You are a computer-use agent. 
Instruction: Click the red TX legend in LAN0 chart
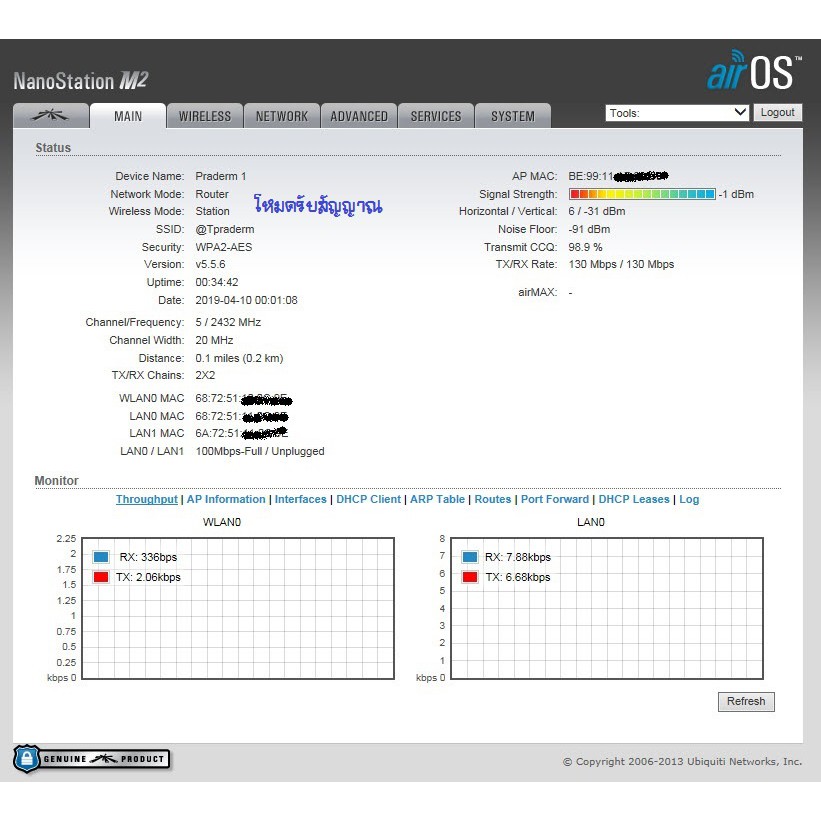(x=470, y=577)
